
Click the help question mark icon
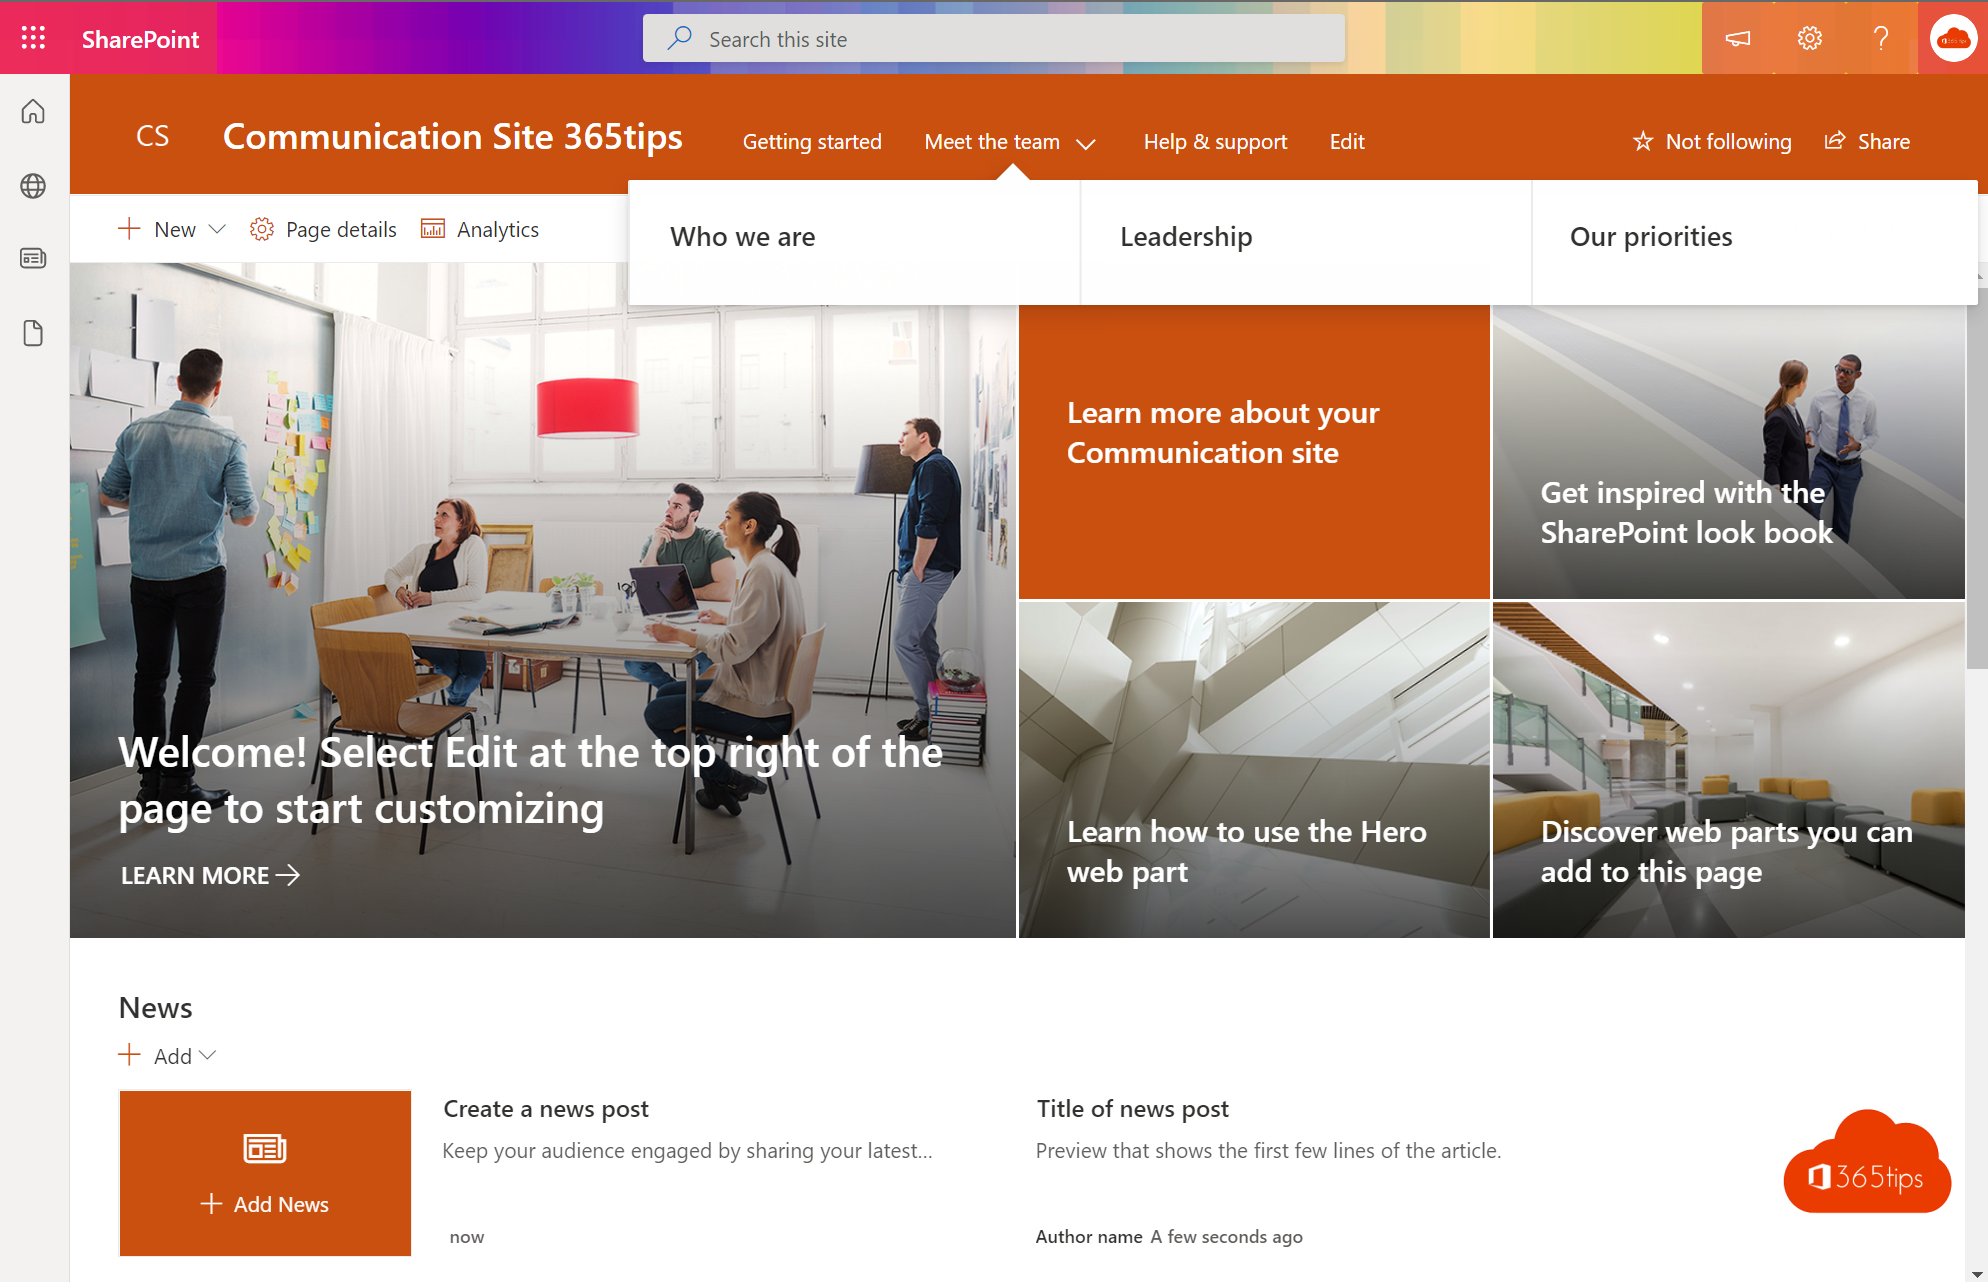coord(1881,38)
